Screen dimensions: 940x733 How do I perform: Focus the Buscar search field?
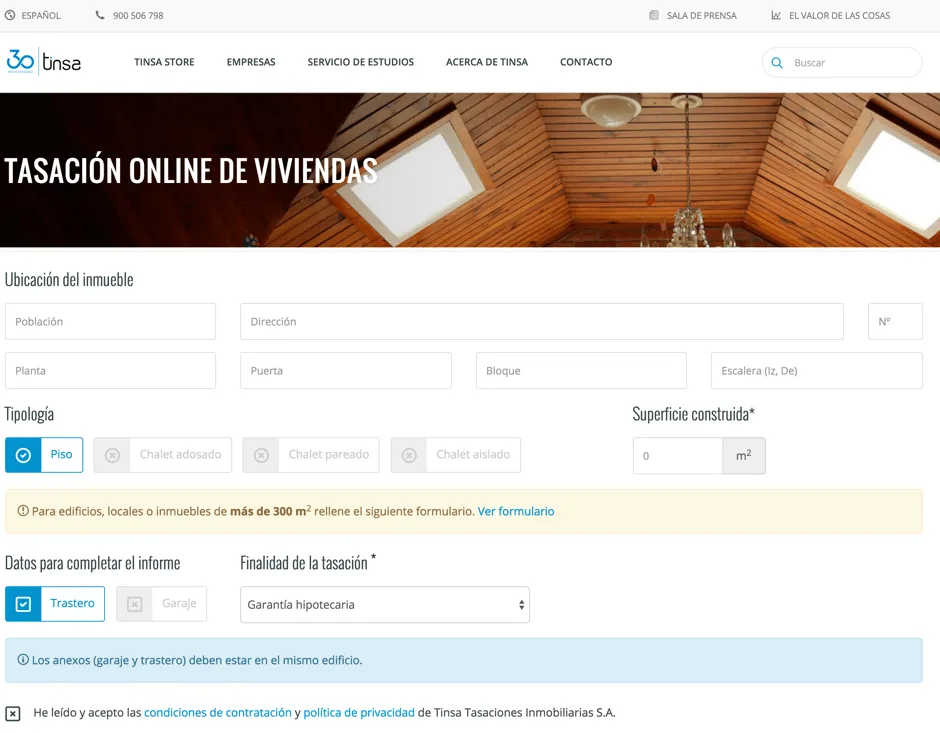click(842, 62)
